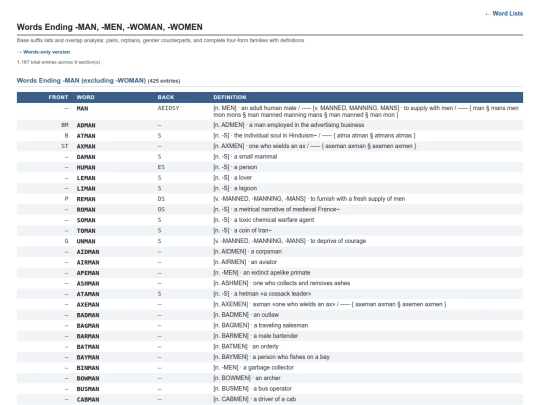Viewport: 540px width, 405px height.
Task: Select the word BARMAN
Action: (88, 336)
